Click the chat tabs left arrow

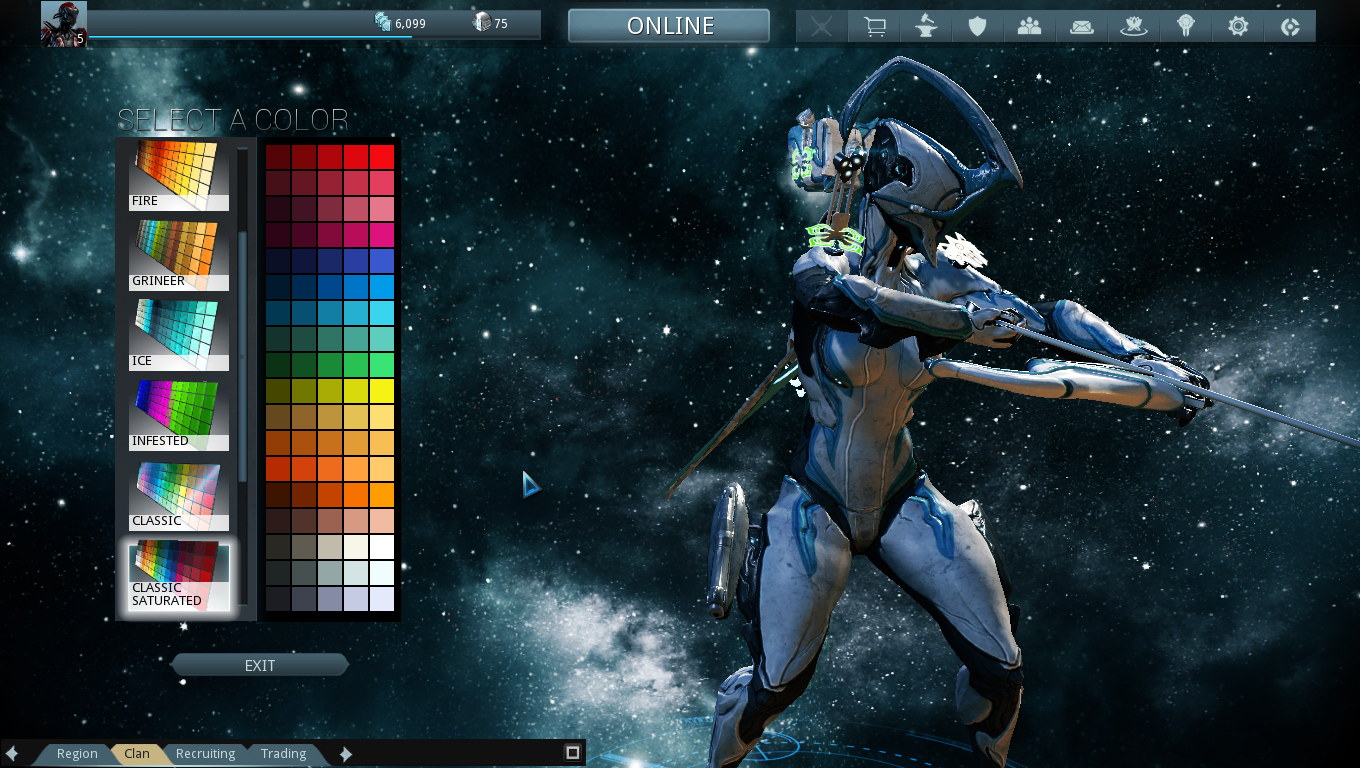[x=12, y=754]
